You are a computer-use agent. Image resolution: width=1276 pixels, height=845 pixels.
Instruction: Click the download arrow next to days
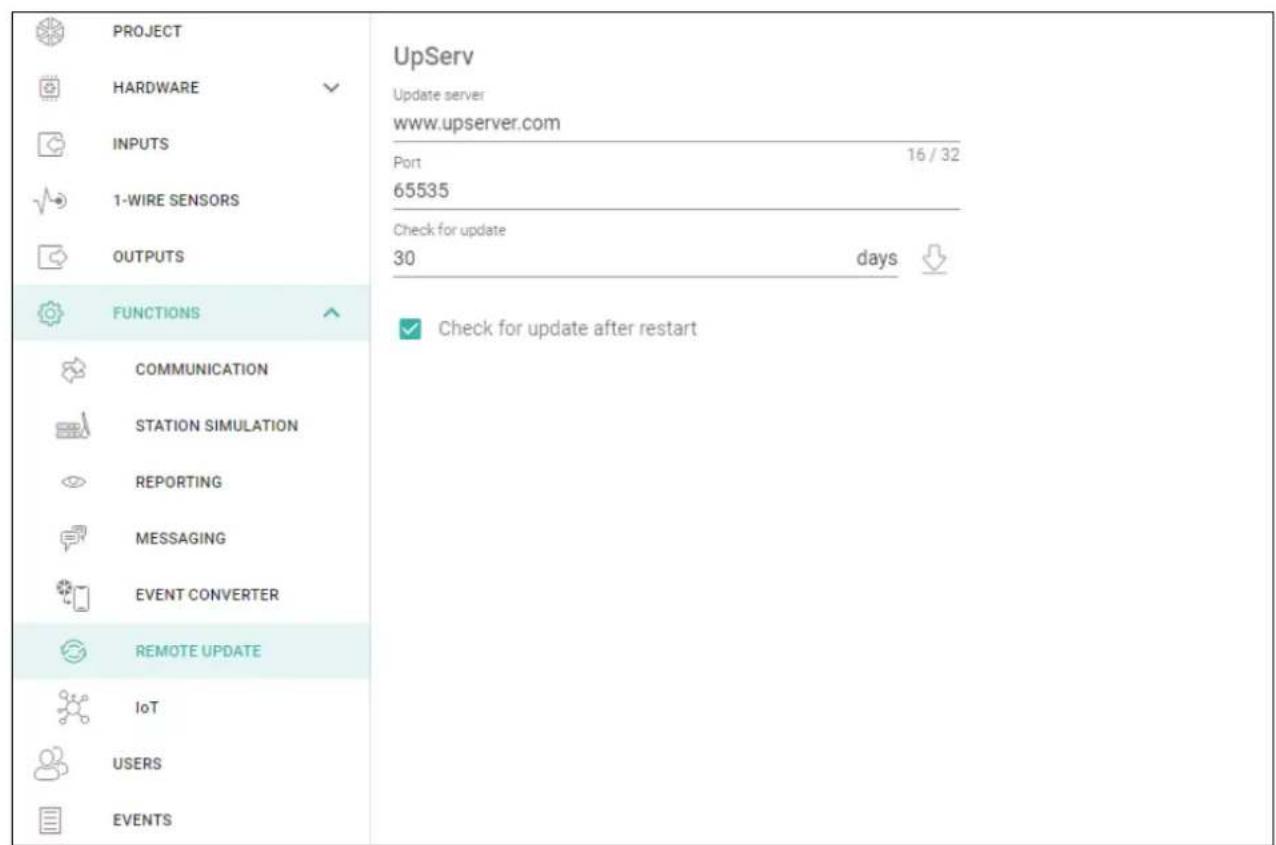(932, 259)
